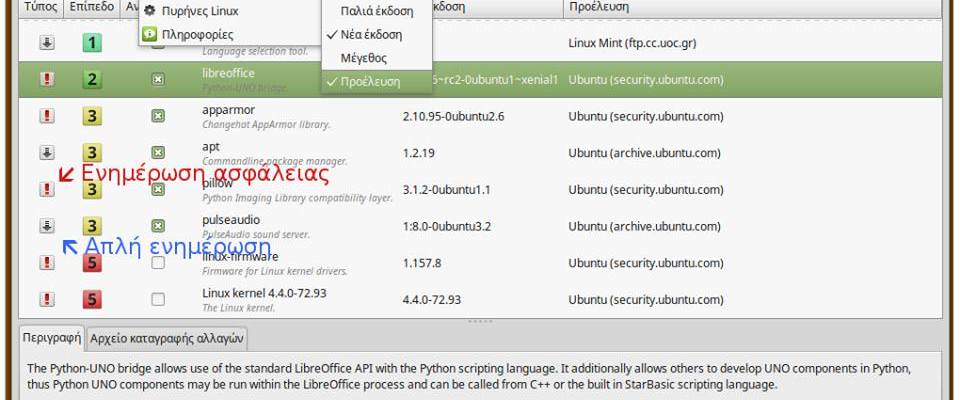
Task: Click the level 1 badge in first row
Action: (92, 43)
